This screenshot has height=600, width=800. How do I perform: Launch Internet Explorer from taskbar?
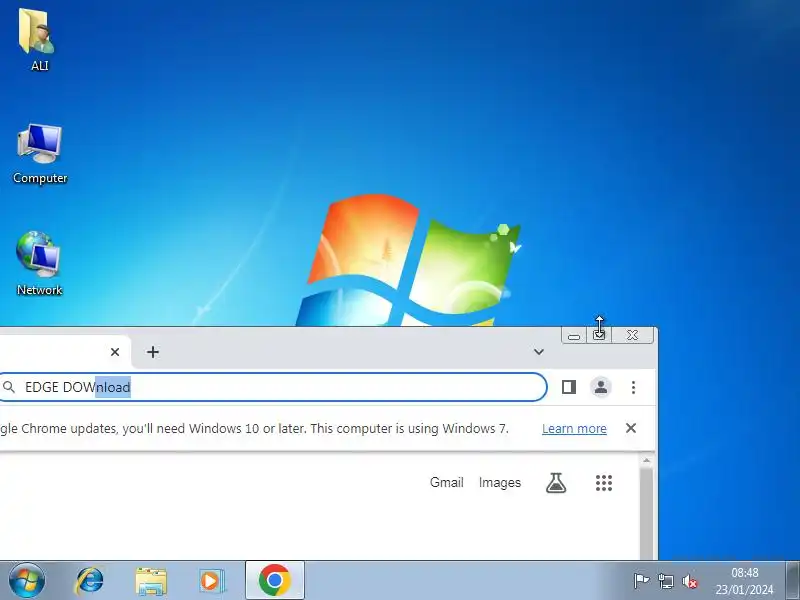[x=89, y=581]
